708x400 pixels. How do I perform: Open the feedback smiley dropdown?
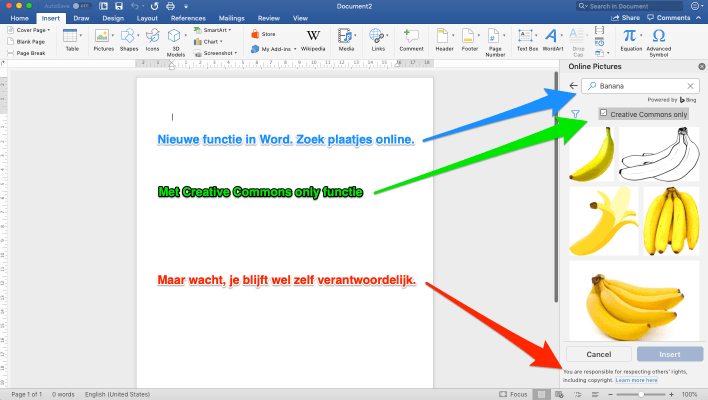point(697,6)
